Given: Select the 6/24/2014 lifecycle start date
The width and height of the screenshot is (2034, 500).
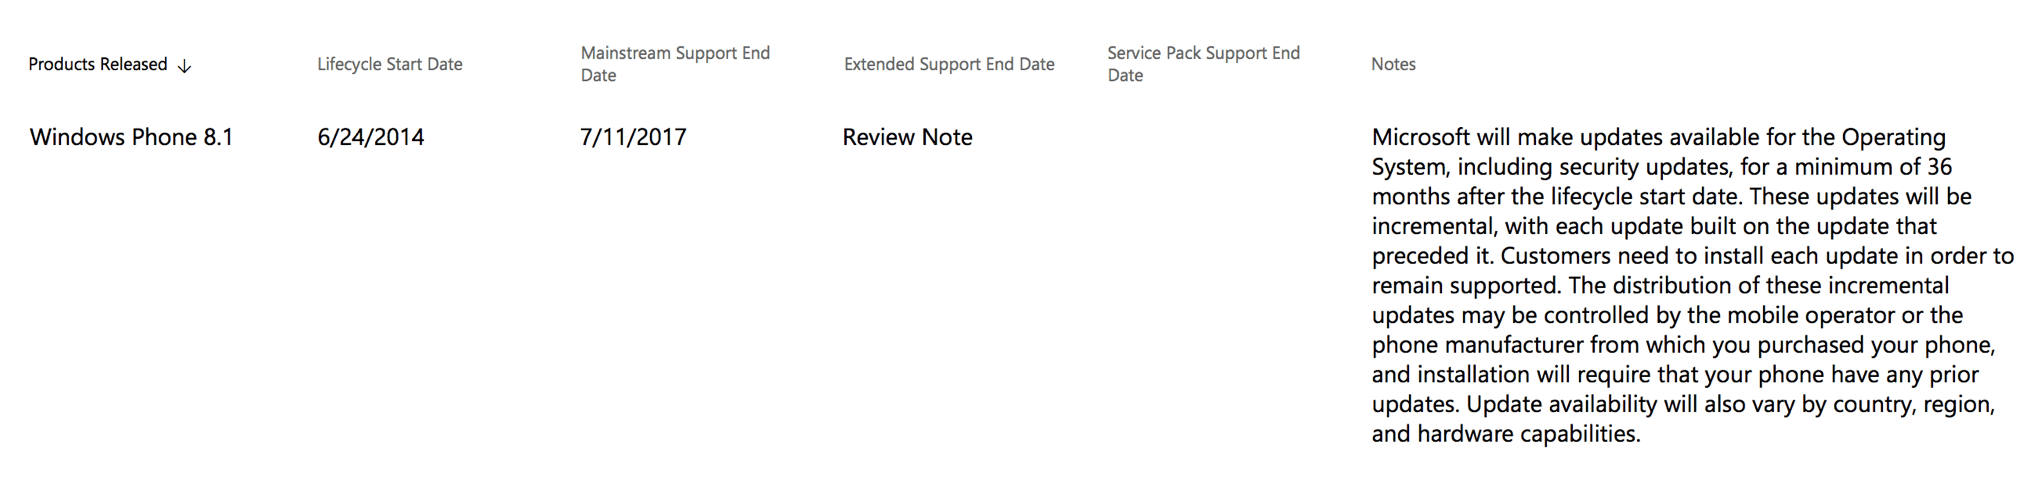Looking at the screenshot, I should click(371, 137).
